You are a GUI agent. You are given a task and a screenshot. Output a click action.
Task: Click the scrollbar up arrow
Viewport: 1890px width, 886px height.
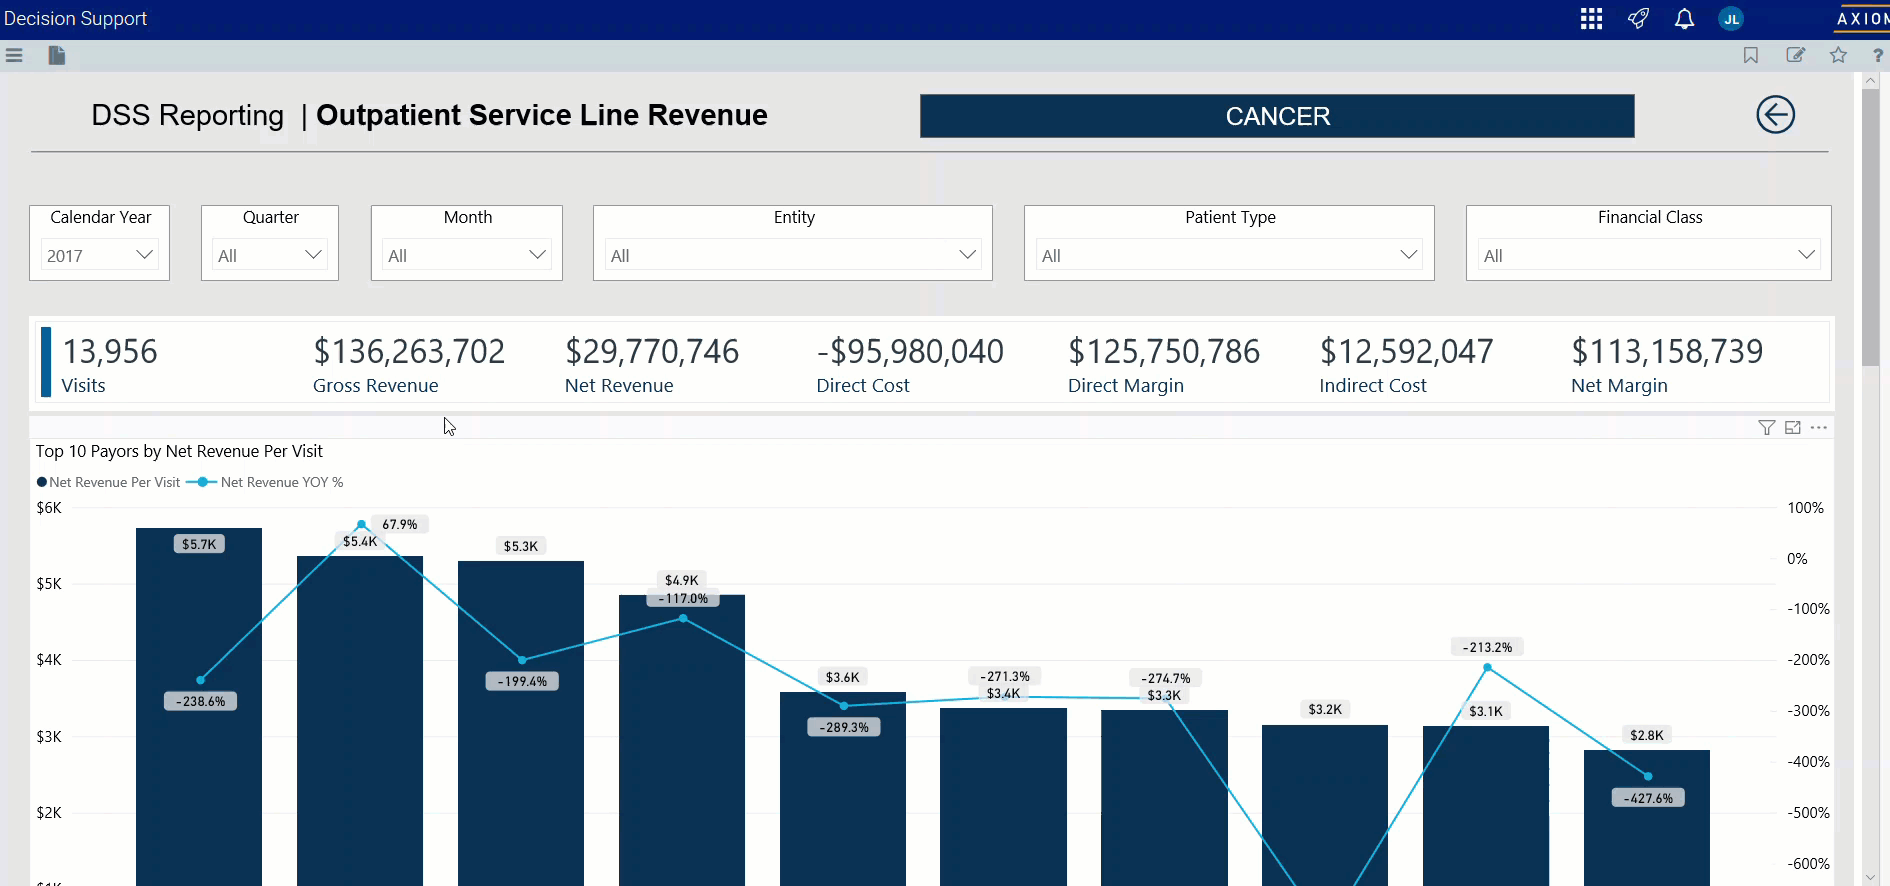pyautogui.click(x=1870, y=80)
